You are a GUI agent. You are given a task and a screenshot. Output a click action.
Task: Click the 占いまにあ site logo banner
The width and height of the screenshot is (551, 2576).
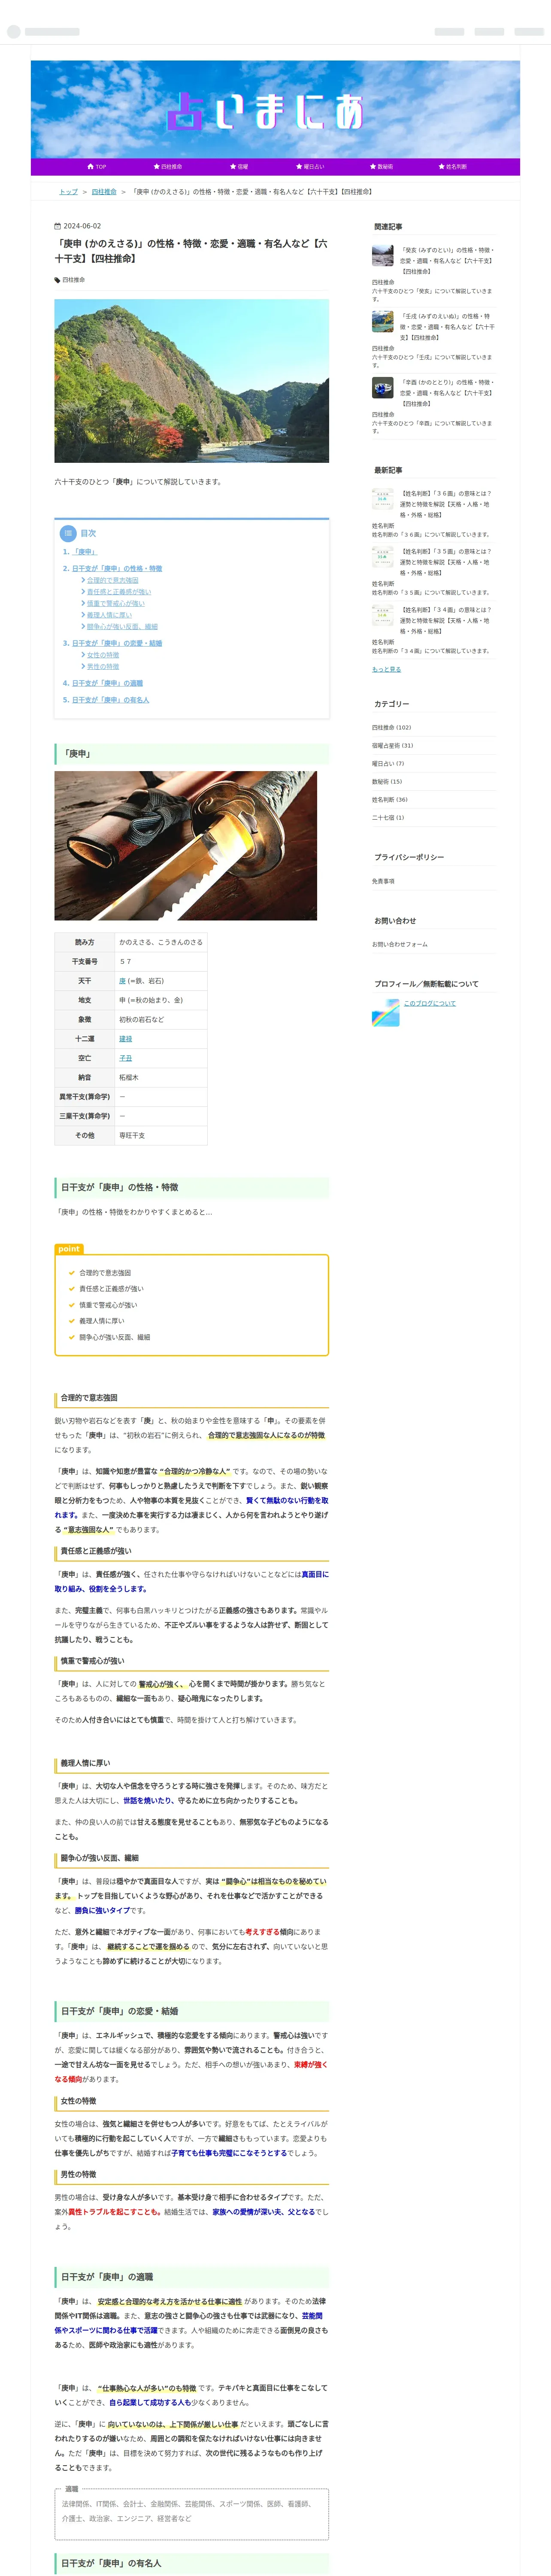click(275, 110)
